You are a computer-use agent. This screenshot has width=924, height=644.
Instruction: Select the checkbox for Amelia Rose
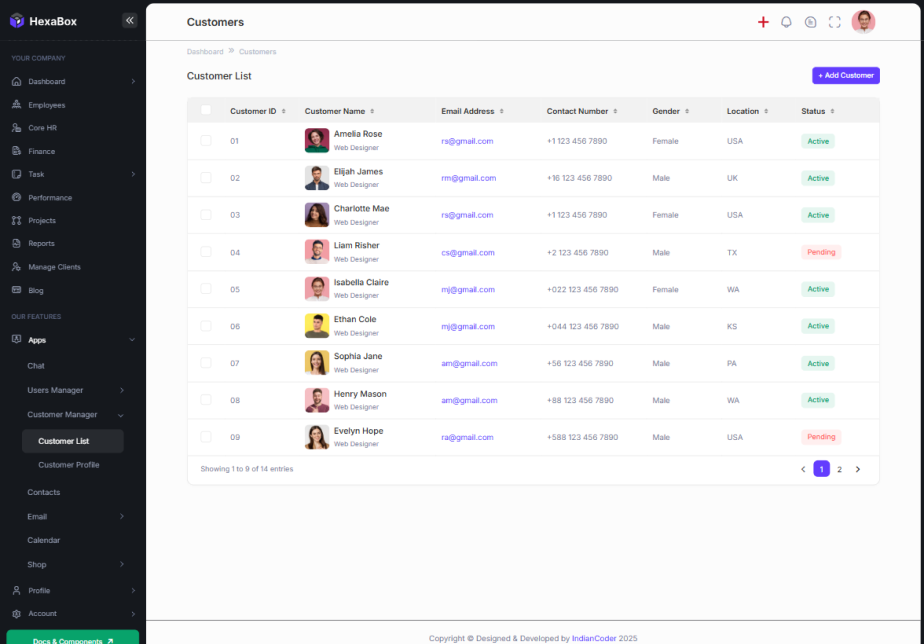coord(206,141)
